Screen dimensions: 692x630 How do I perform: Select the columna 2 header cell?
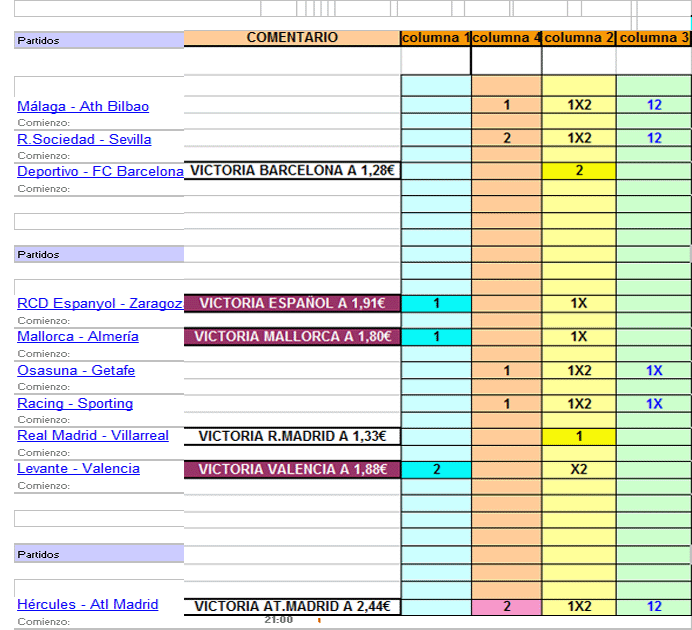(579, 38)
